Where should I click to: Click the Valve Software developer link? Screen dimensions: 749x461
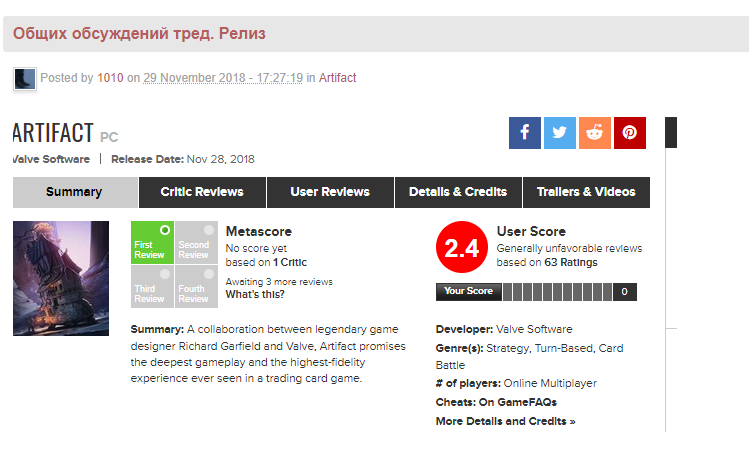(x=534, y=329)
